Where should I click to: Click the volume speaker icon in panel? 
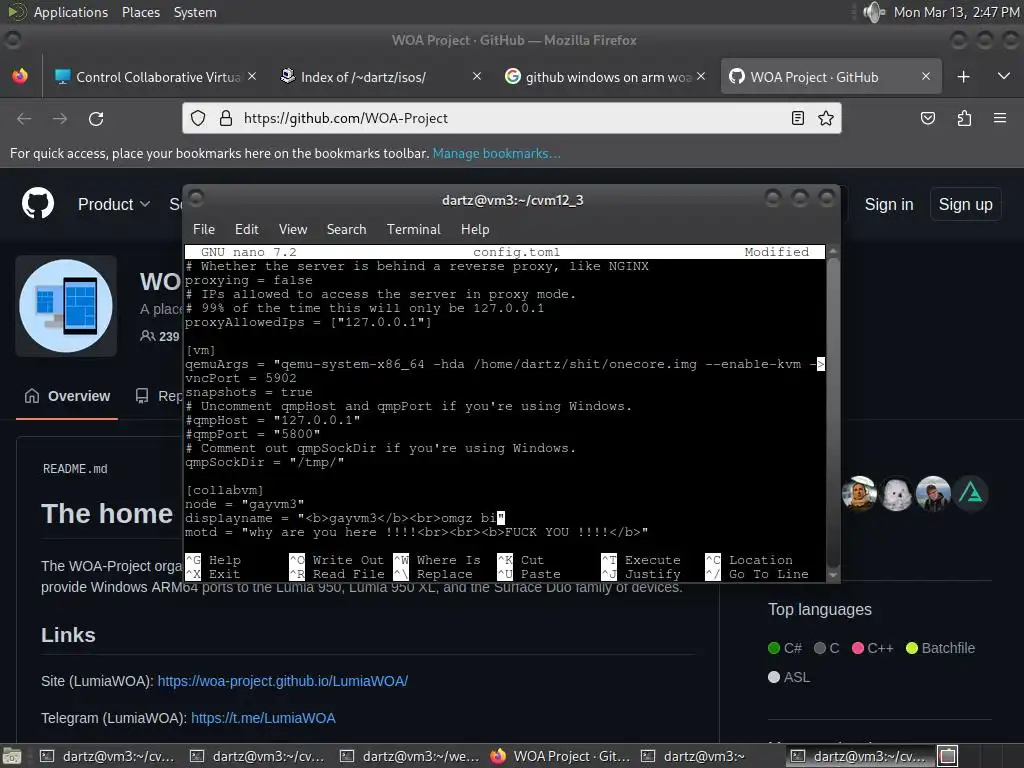872,12
